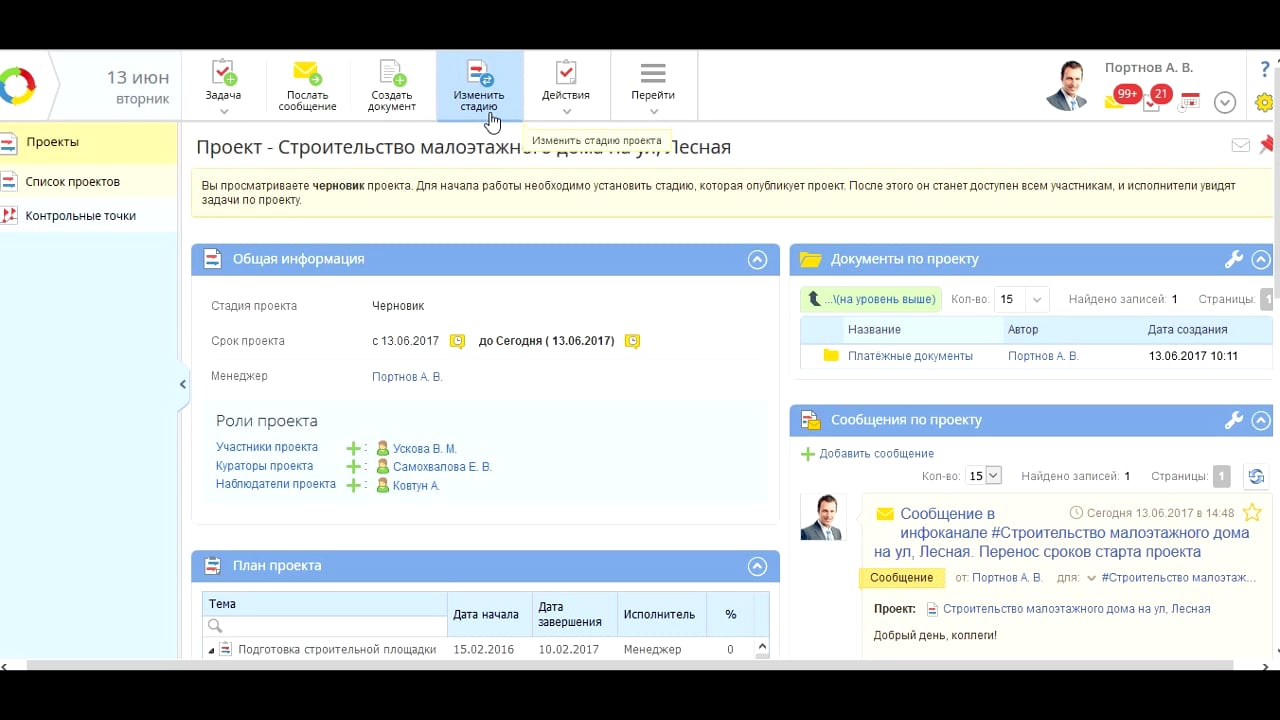This screenshot has width=1280, height=720.
Task: Collapse the left sidebar with the arrow handle
Action: pyautogui.click(x=183, y=384)
